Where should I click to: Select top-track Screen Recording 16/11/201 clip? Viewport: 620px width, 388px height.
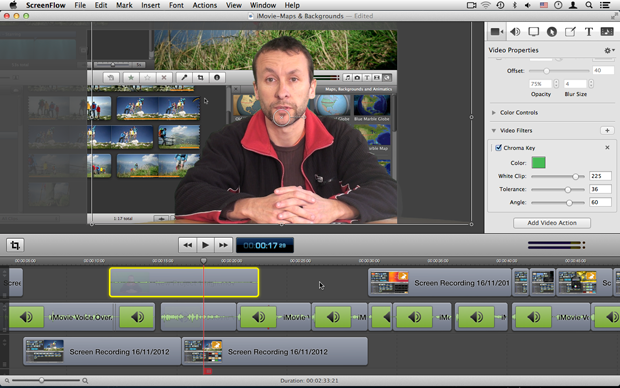pos(440,282)
